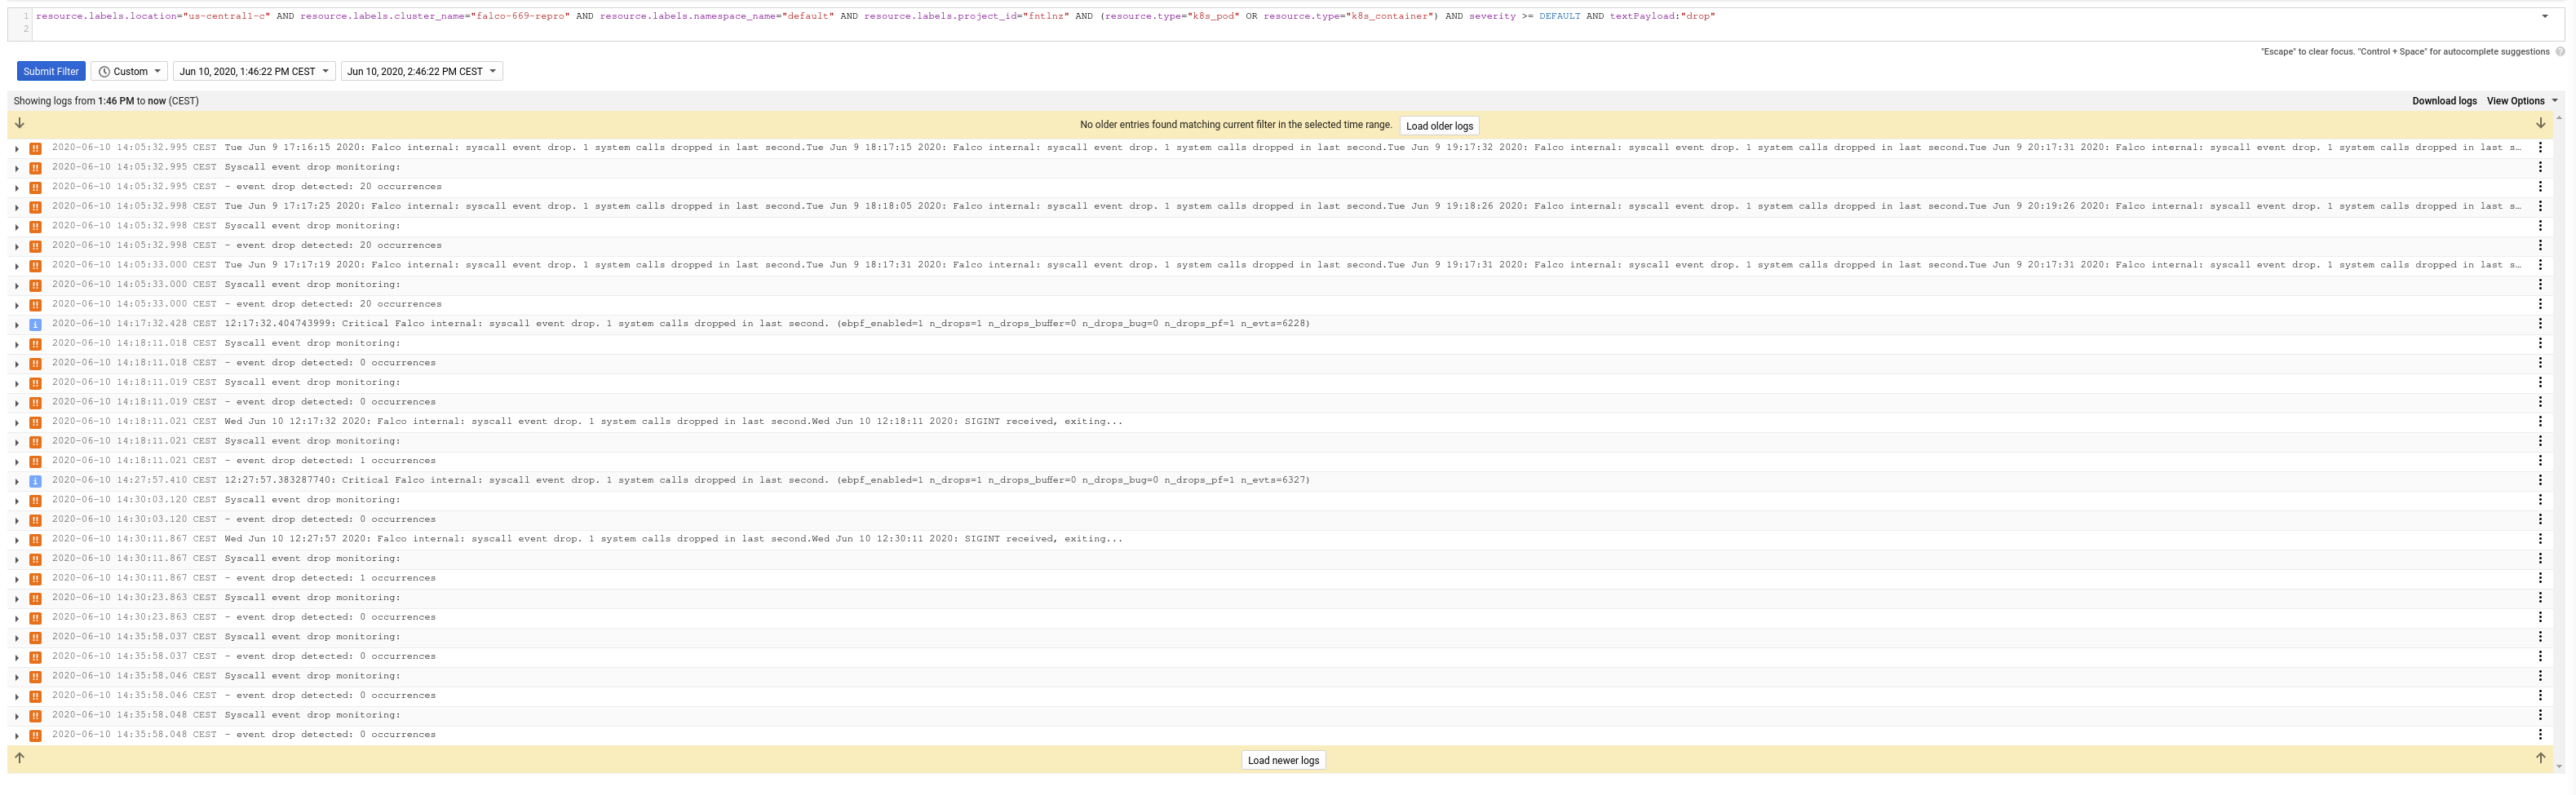This screenshot has width=2576, height=795.
Task: Open the three-dot menu for the 14:05:33.000 '20 occurrences' entry
Action: click(x=2540, y=304)
